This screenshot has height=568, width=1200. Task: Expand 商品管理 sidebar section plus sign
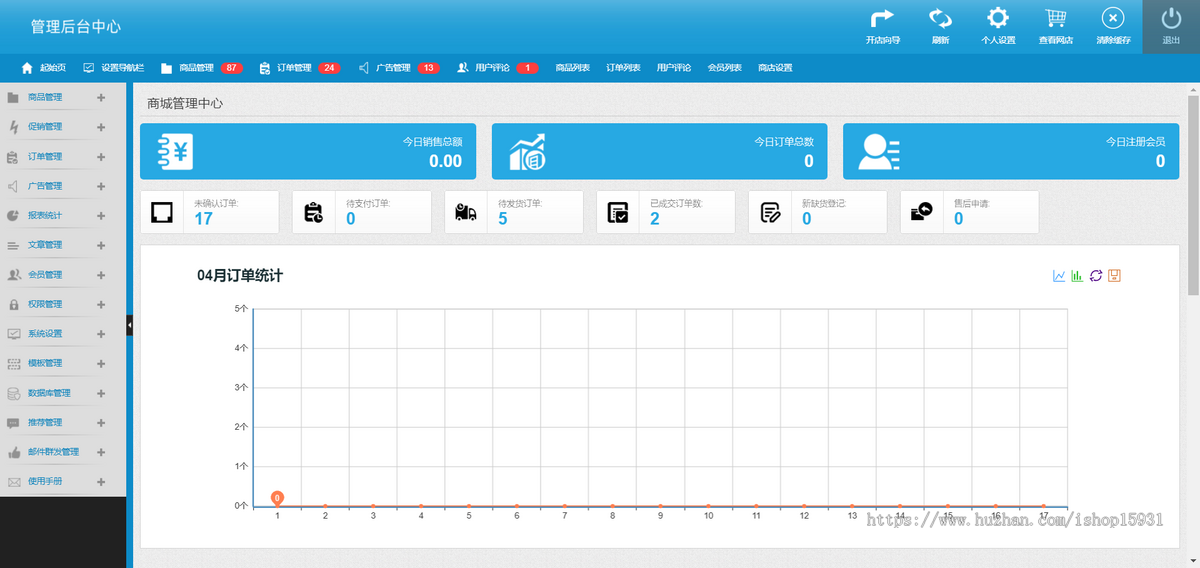[x=101, y=98]
